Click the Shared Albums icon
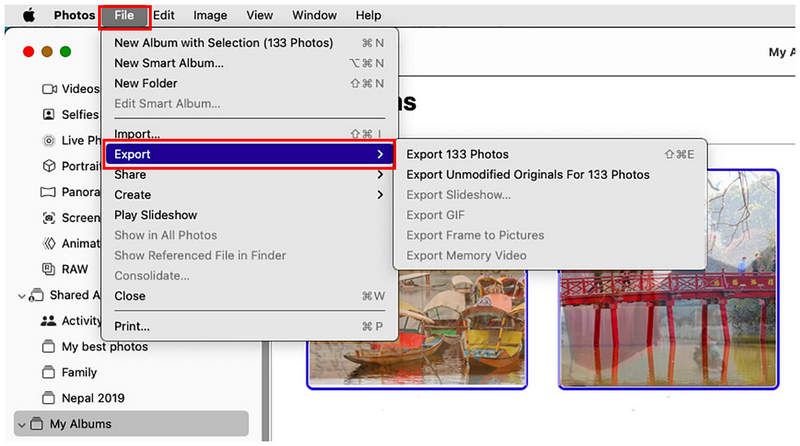800x446 pixels. tap(36, 295)
